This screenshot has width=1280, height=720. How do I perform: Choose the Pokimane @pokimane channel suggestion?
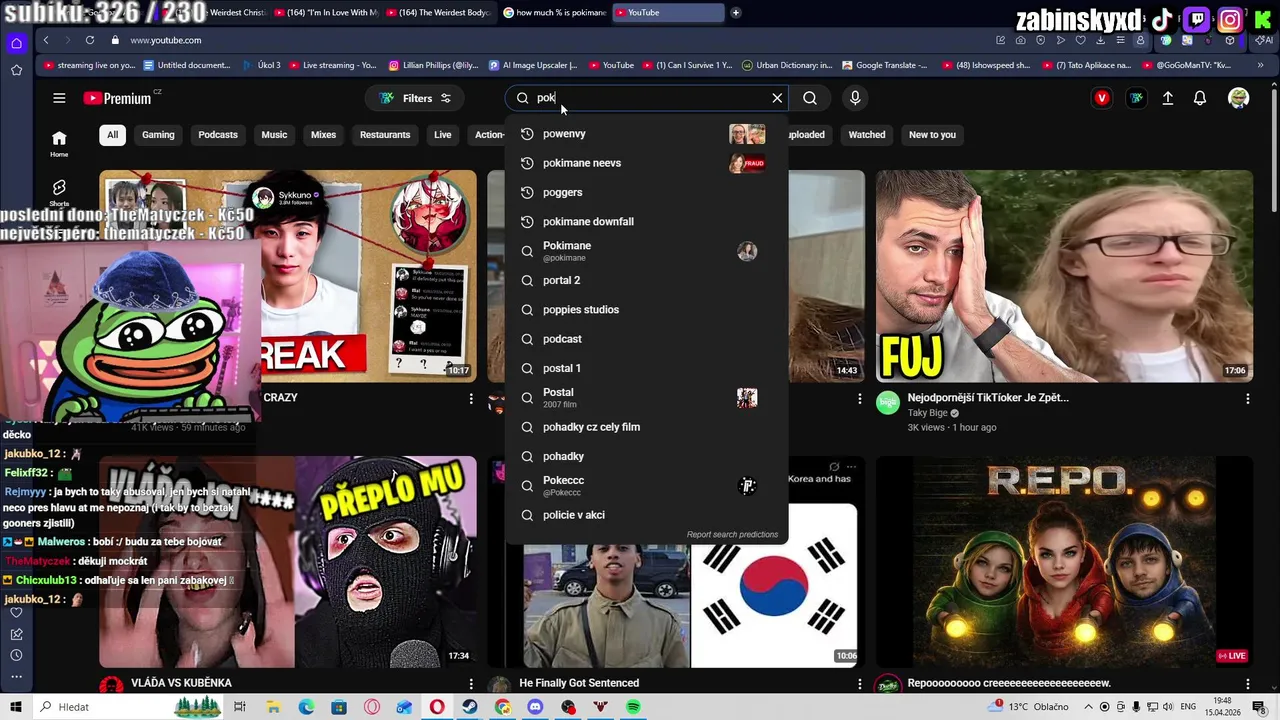point(646,251)
